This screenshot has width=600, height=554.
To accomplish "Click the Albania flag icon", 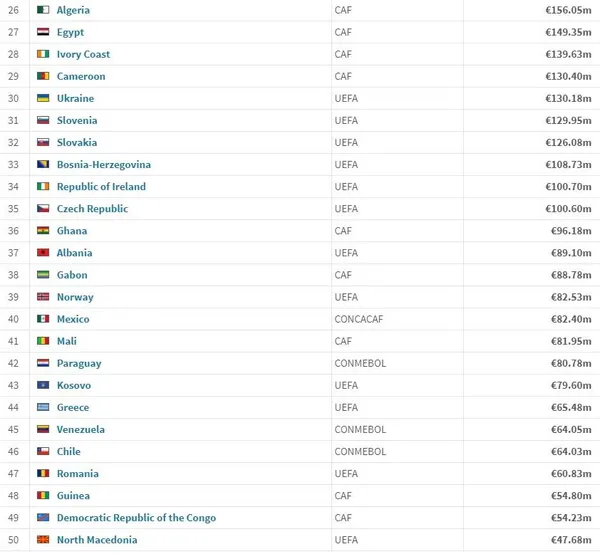I will 43,253.
